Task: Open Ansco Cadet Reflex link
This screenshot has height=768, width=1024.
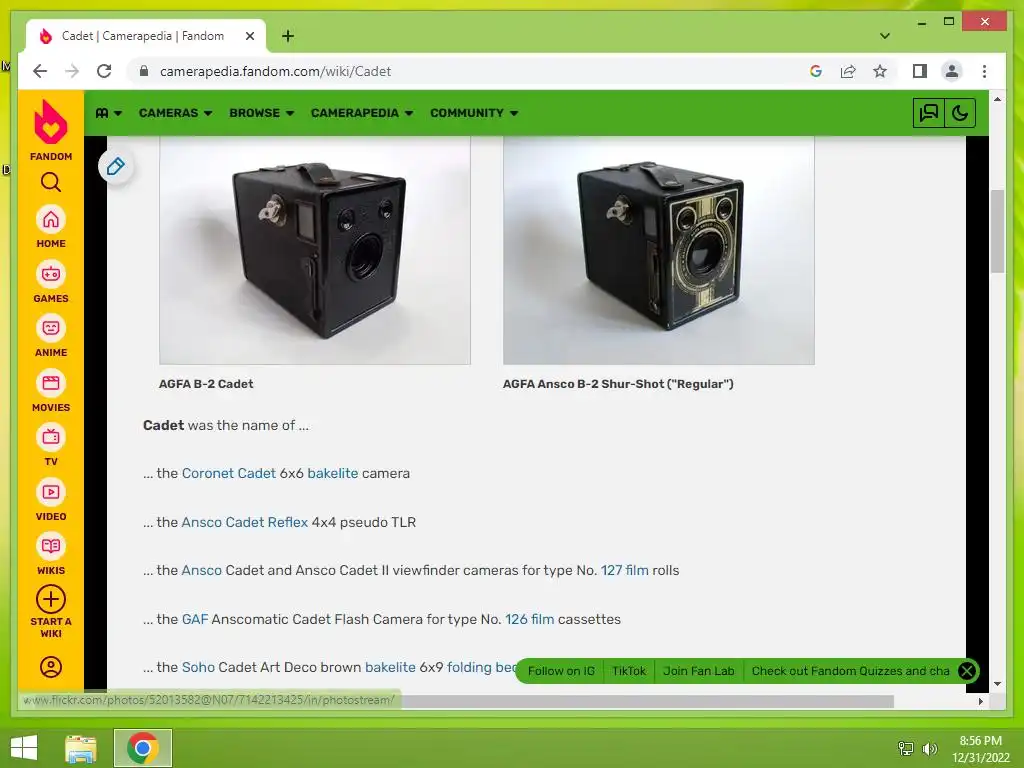Action: [244, 522]
